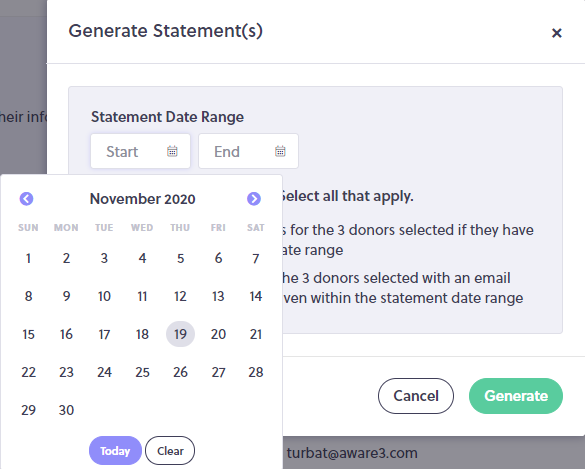
Task: Select the Today button
Action: [x=115, y=451]
